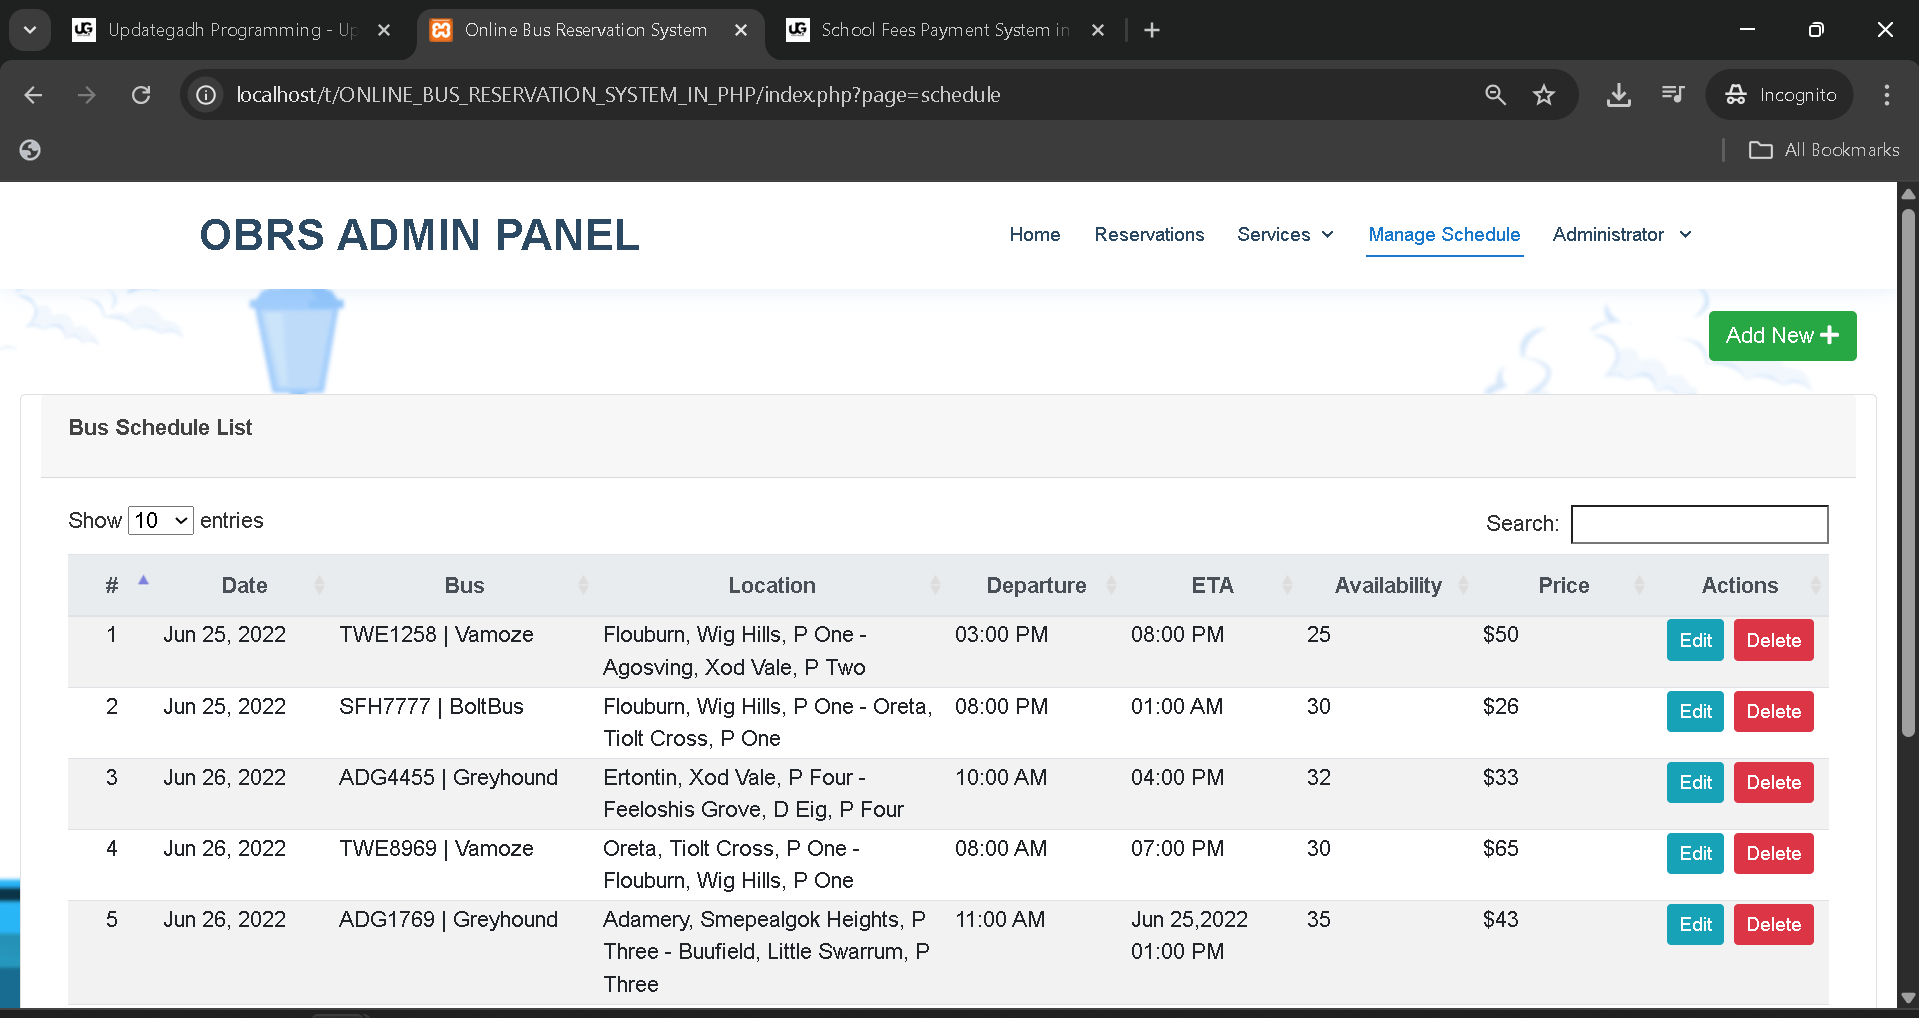Click inside the Search input field
The width and height of the screenshot is (1919, 1018).
(x=1699, y=524)
